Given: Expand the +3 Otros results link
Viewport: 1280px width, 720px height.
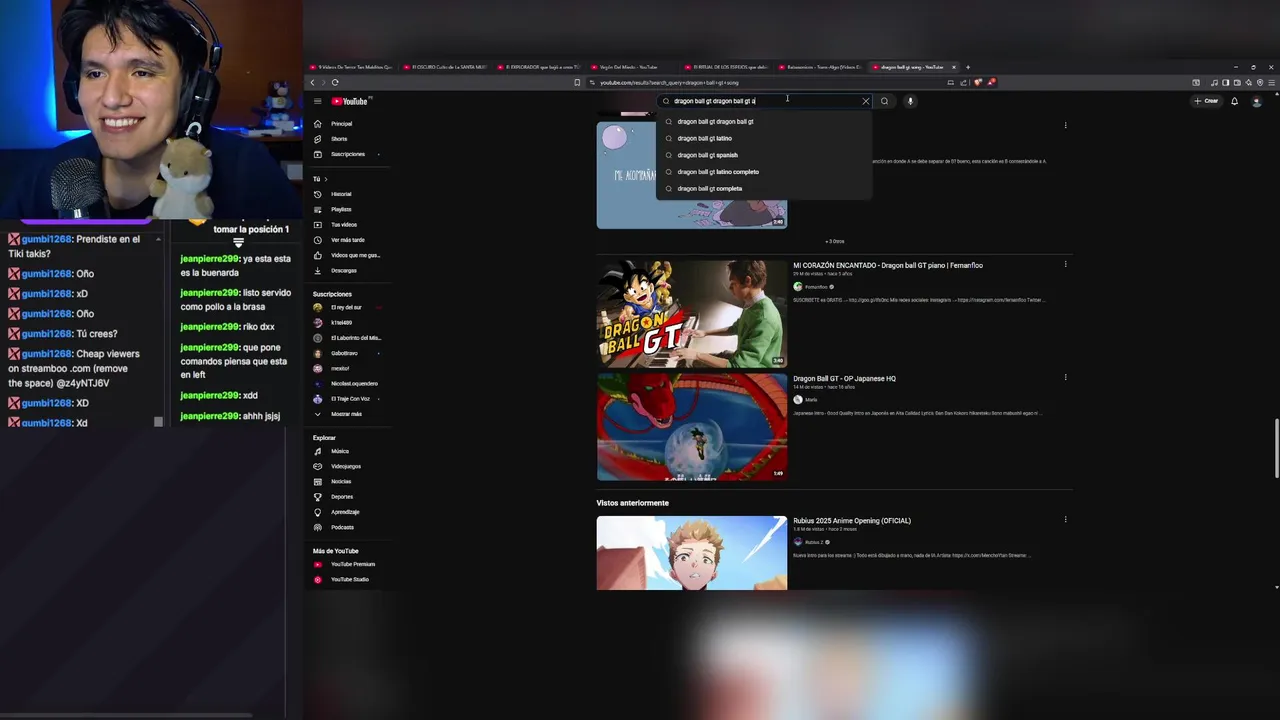Looking at the screenshot, I should point(834,241).
